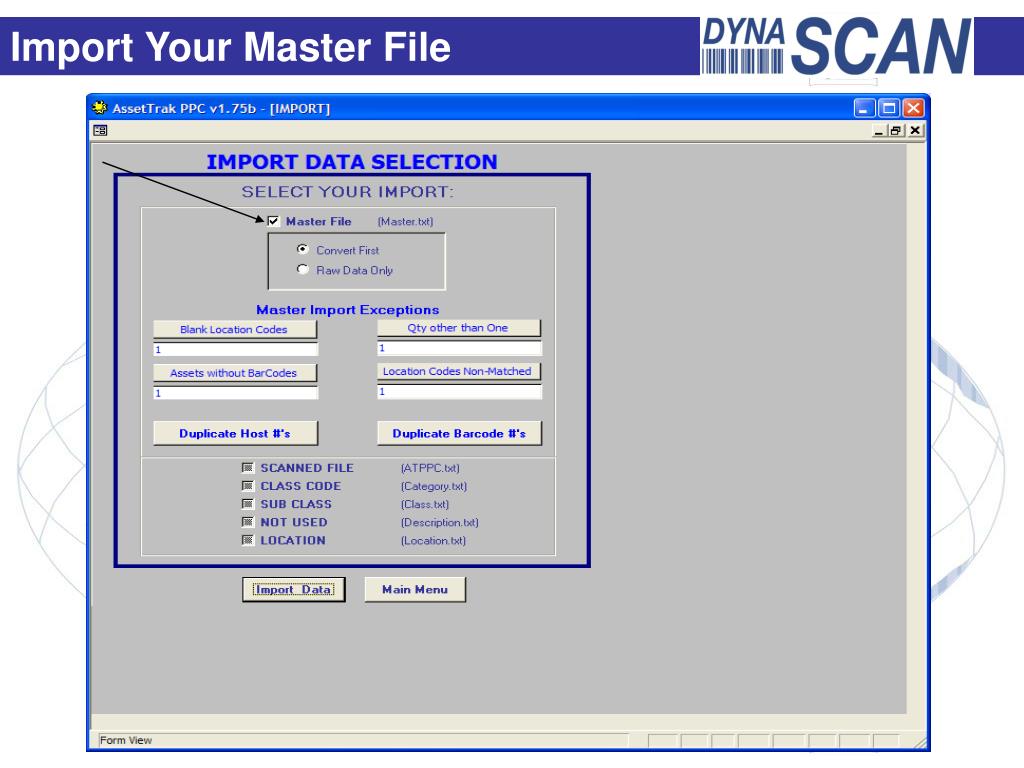
Task: Select the Convert First radio option
Action: tap(302, 249)
